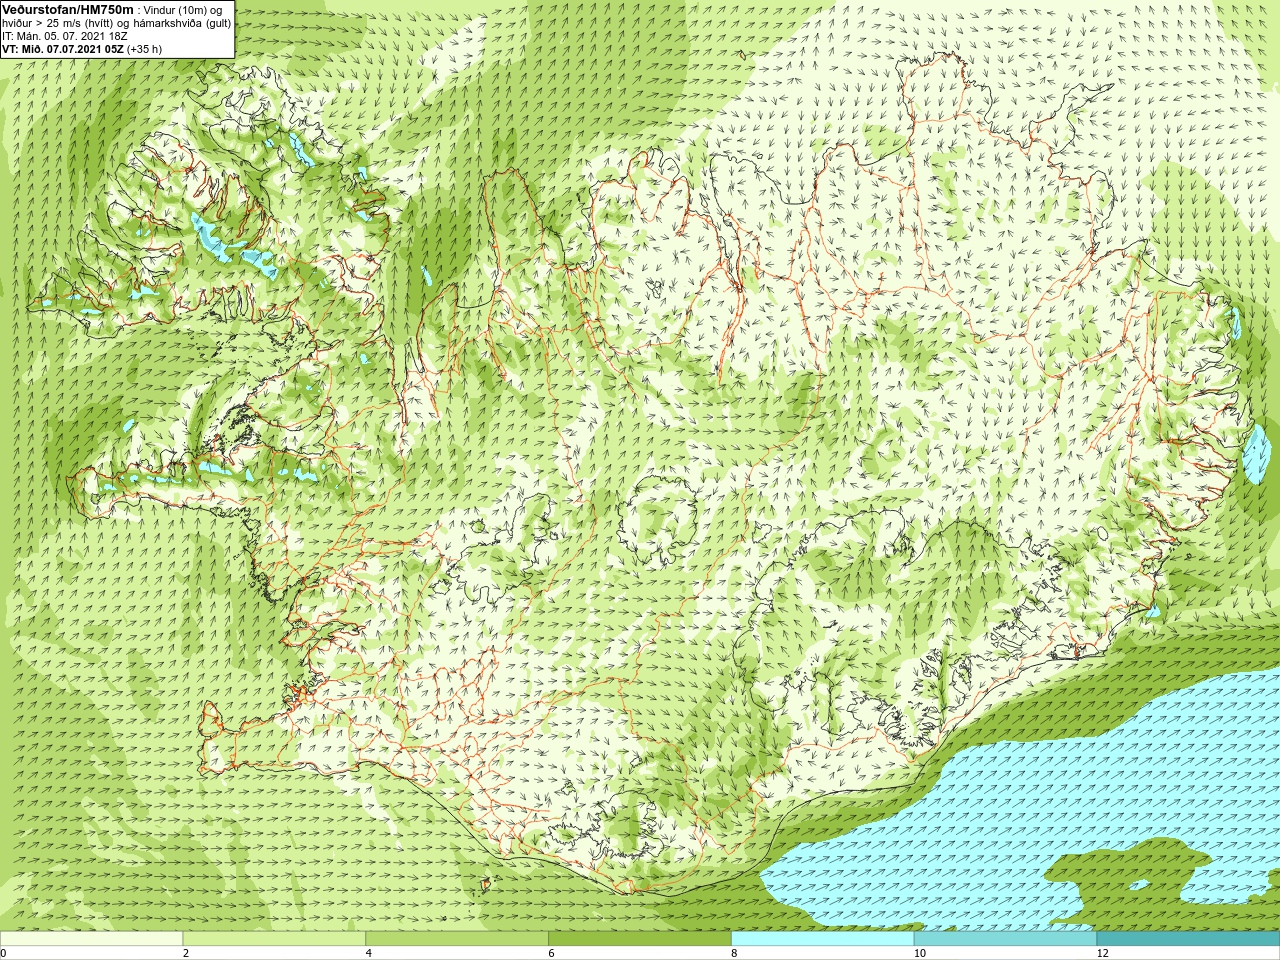1280x960 pixels.
Task: Click the legend scale label "0"
Action: point(4,953)
